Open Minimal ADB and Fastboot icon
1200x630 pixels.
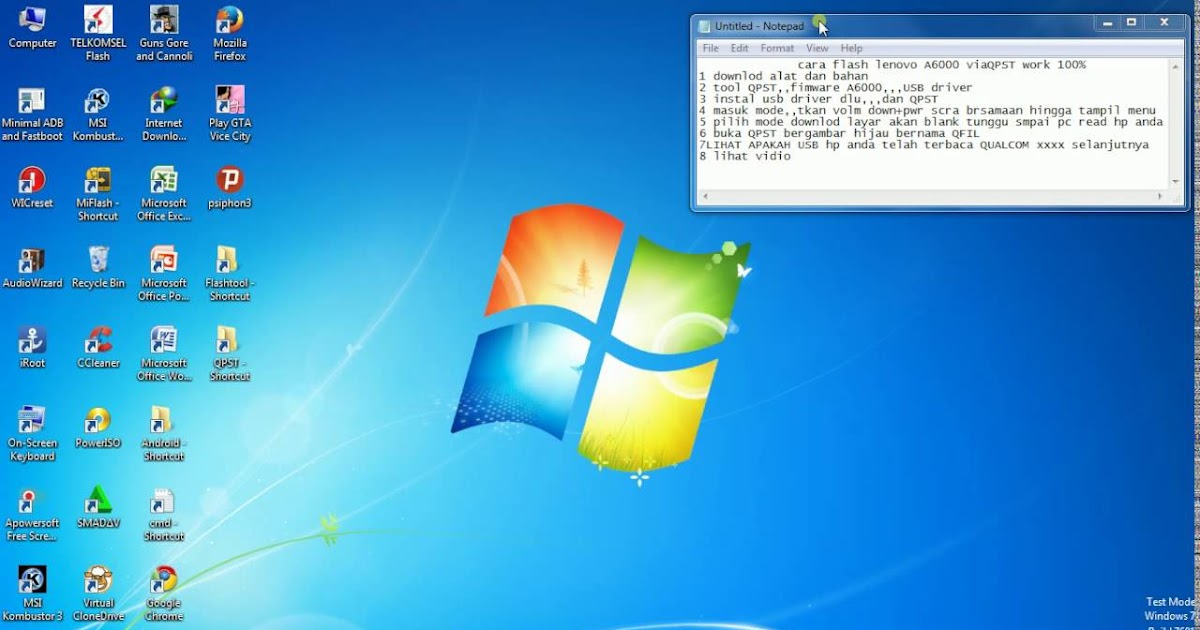(x=32, y=114)
